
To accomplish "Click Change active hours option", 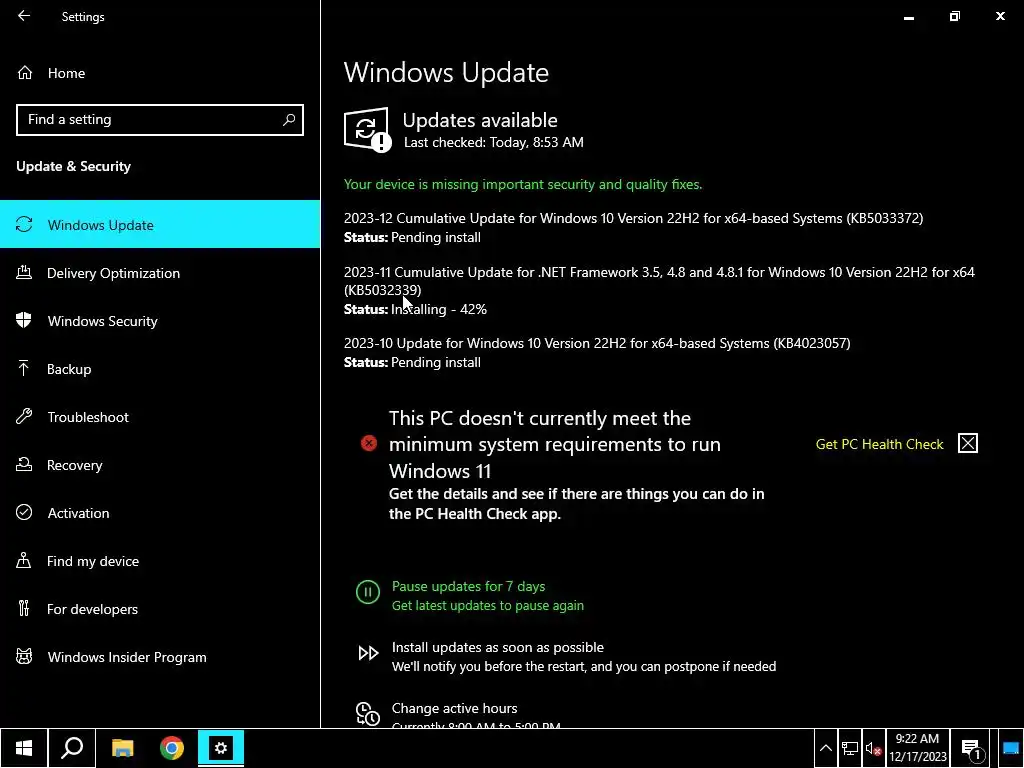I will (454, 708).
